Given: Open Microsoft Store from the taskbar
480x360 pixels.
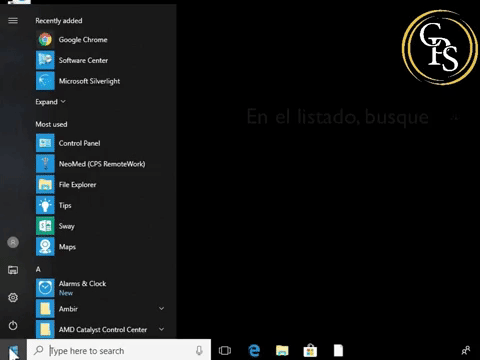Looking at the screenshot, I should pyautogui.click(x=310, y=351).
